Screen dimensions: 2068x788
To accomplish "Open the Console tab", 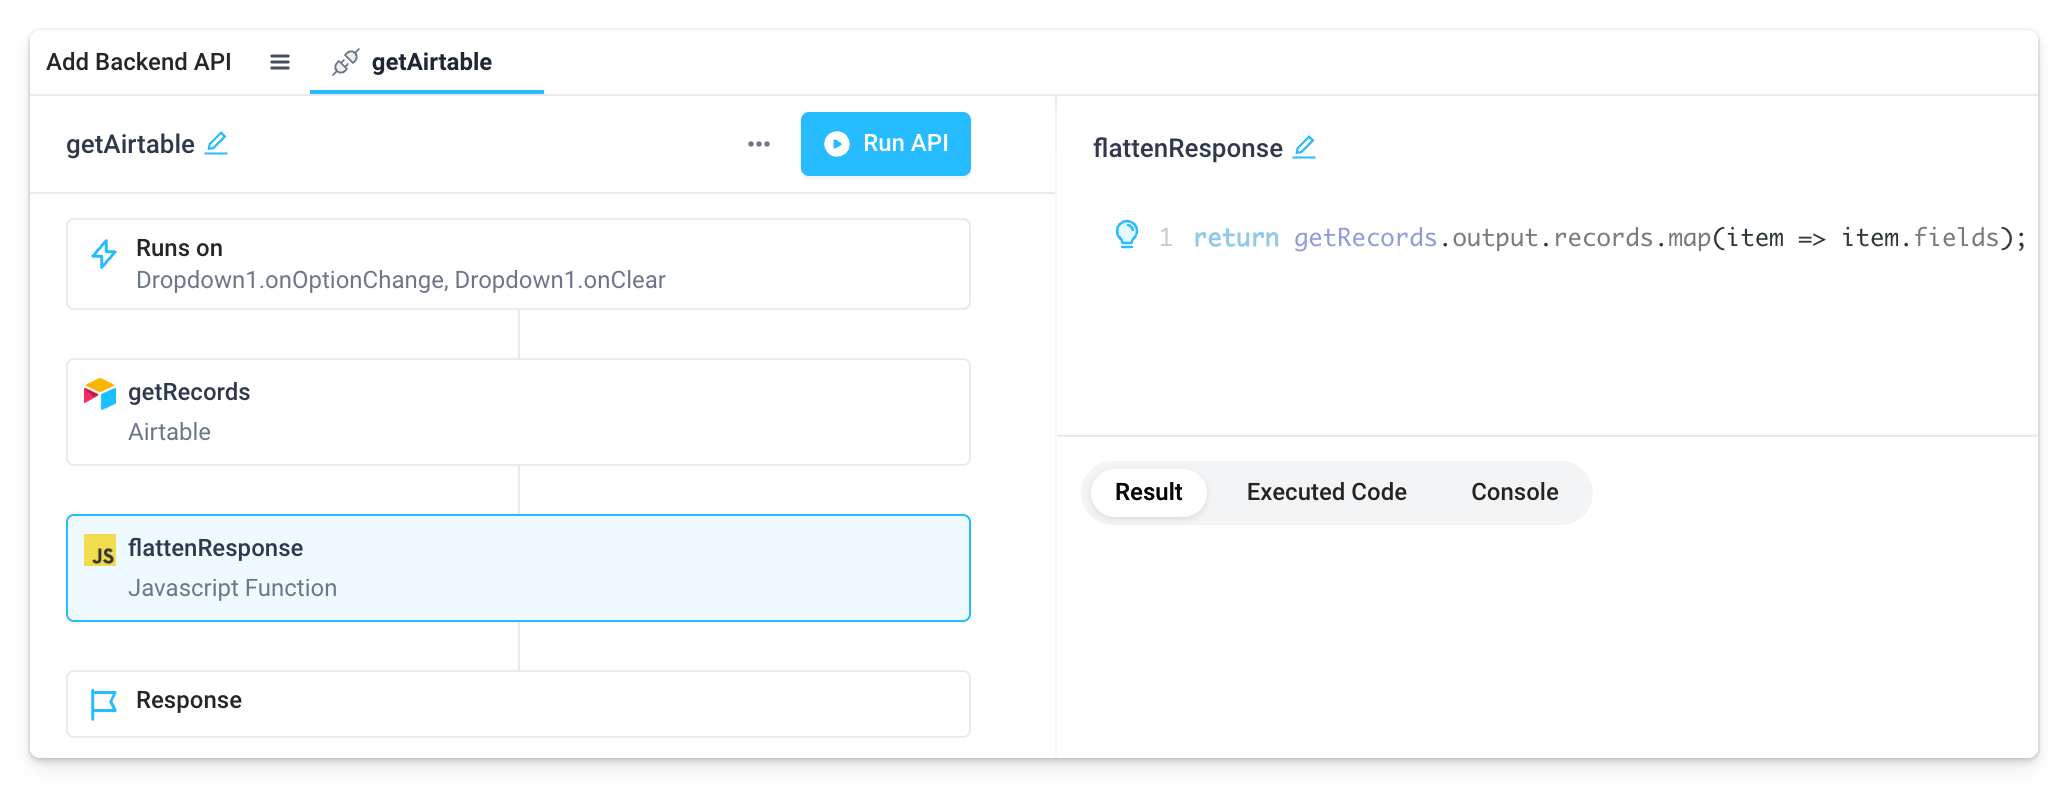I will (x=1513, y=491).
